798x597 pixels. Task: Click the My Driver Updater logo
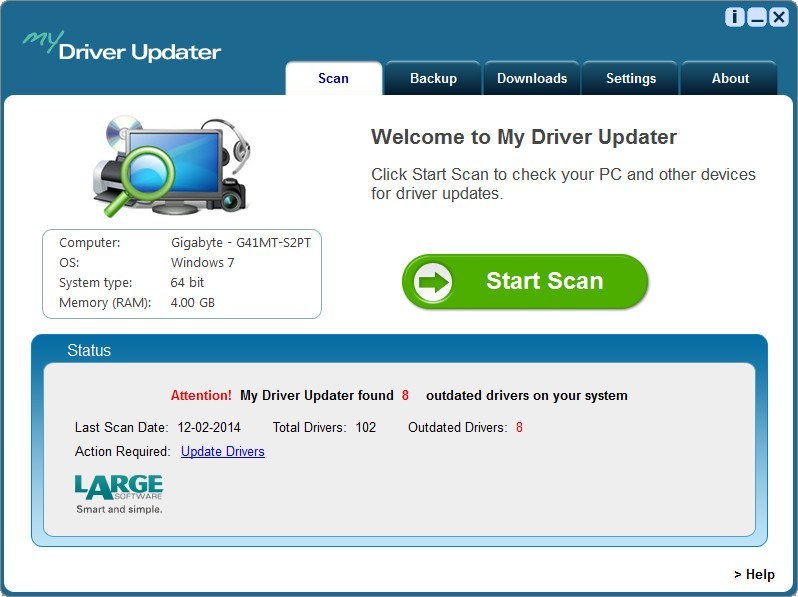(x=122, y=46)
